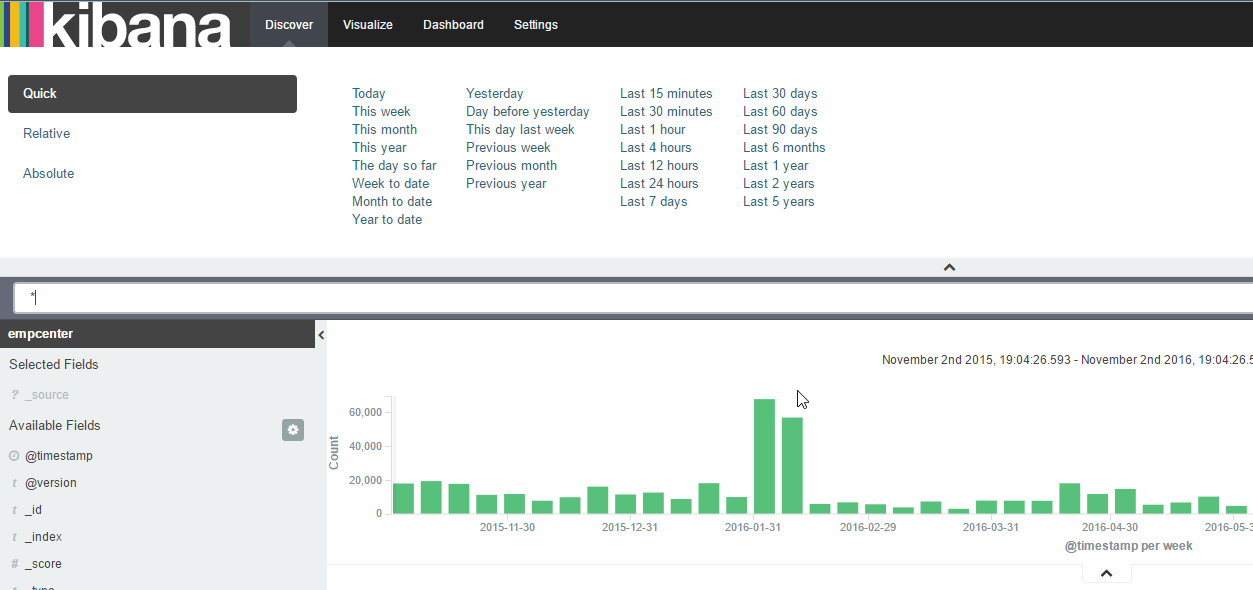Choose the Yesterday time range
This screenshot has width=1253, height=590.
(495, 94)
